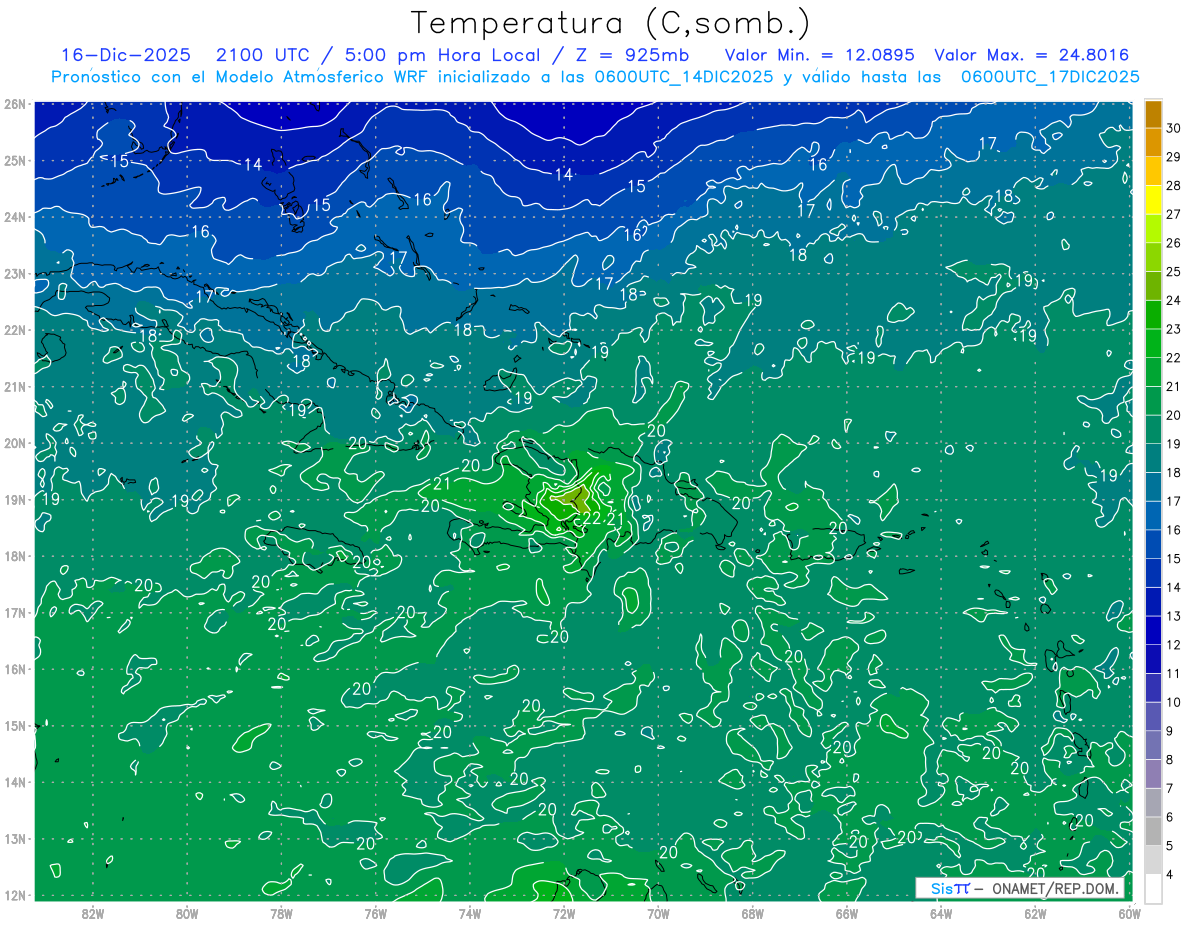This screenshot has width=1200, height=927.
Task: Click the '16N' latitude label
Action: [x=14, y=669]
